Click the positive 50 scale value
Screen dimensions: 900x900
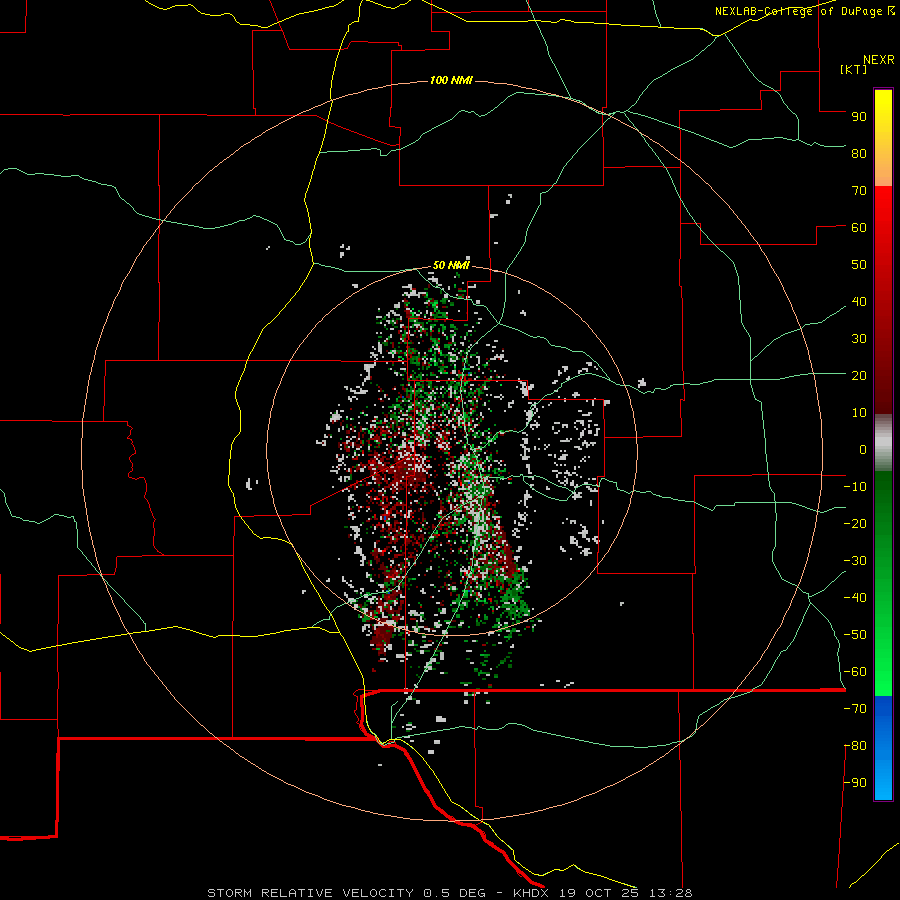(859, 265)
